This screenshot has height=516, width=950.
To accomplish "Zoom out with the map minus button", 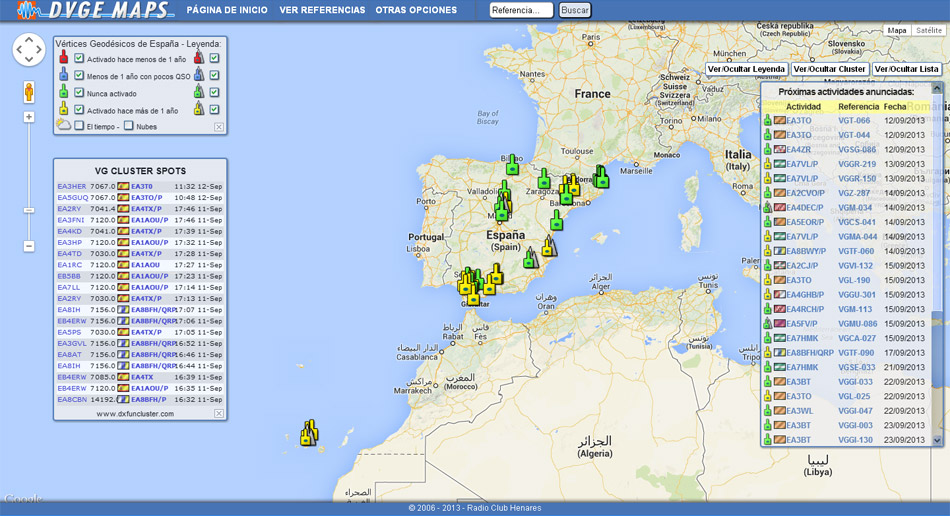I will pyautogui.click(x=28, y=246).
